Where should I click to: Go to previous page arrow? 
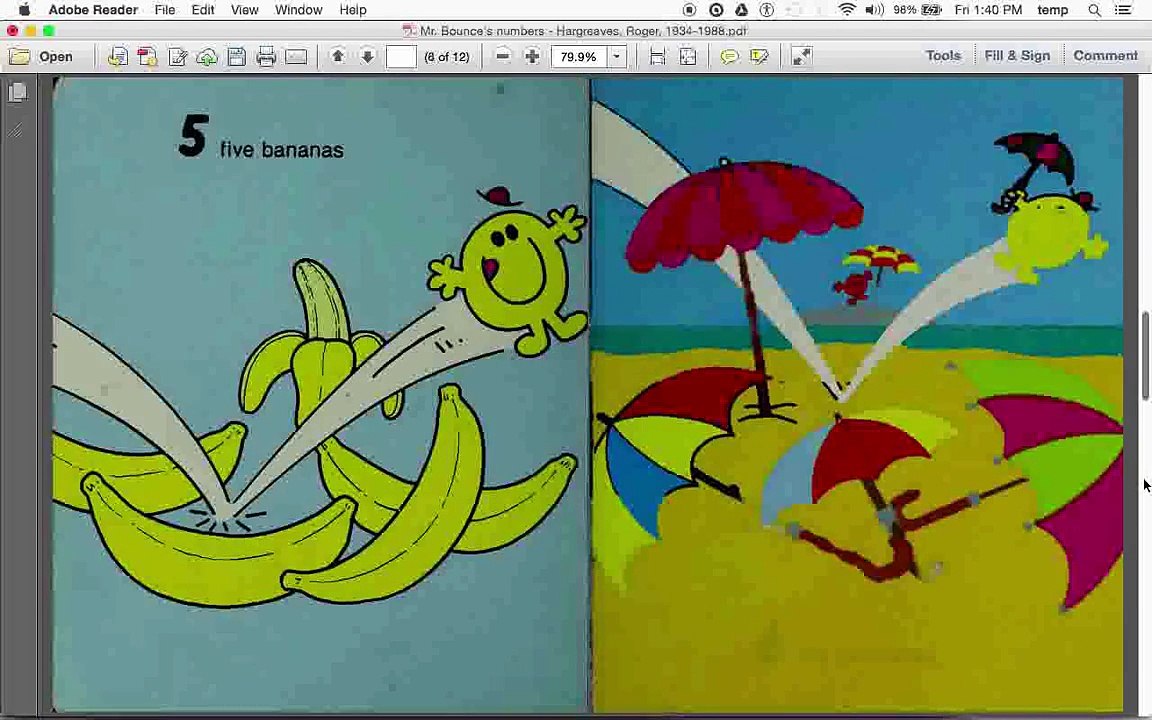click(338, 56)
